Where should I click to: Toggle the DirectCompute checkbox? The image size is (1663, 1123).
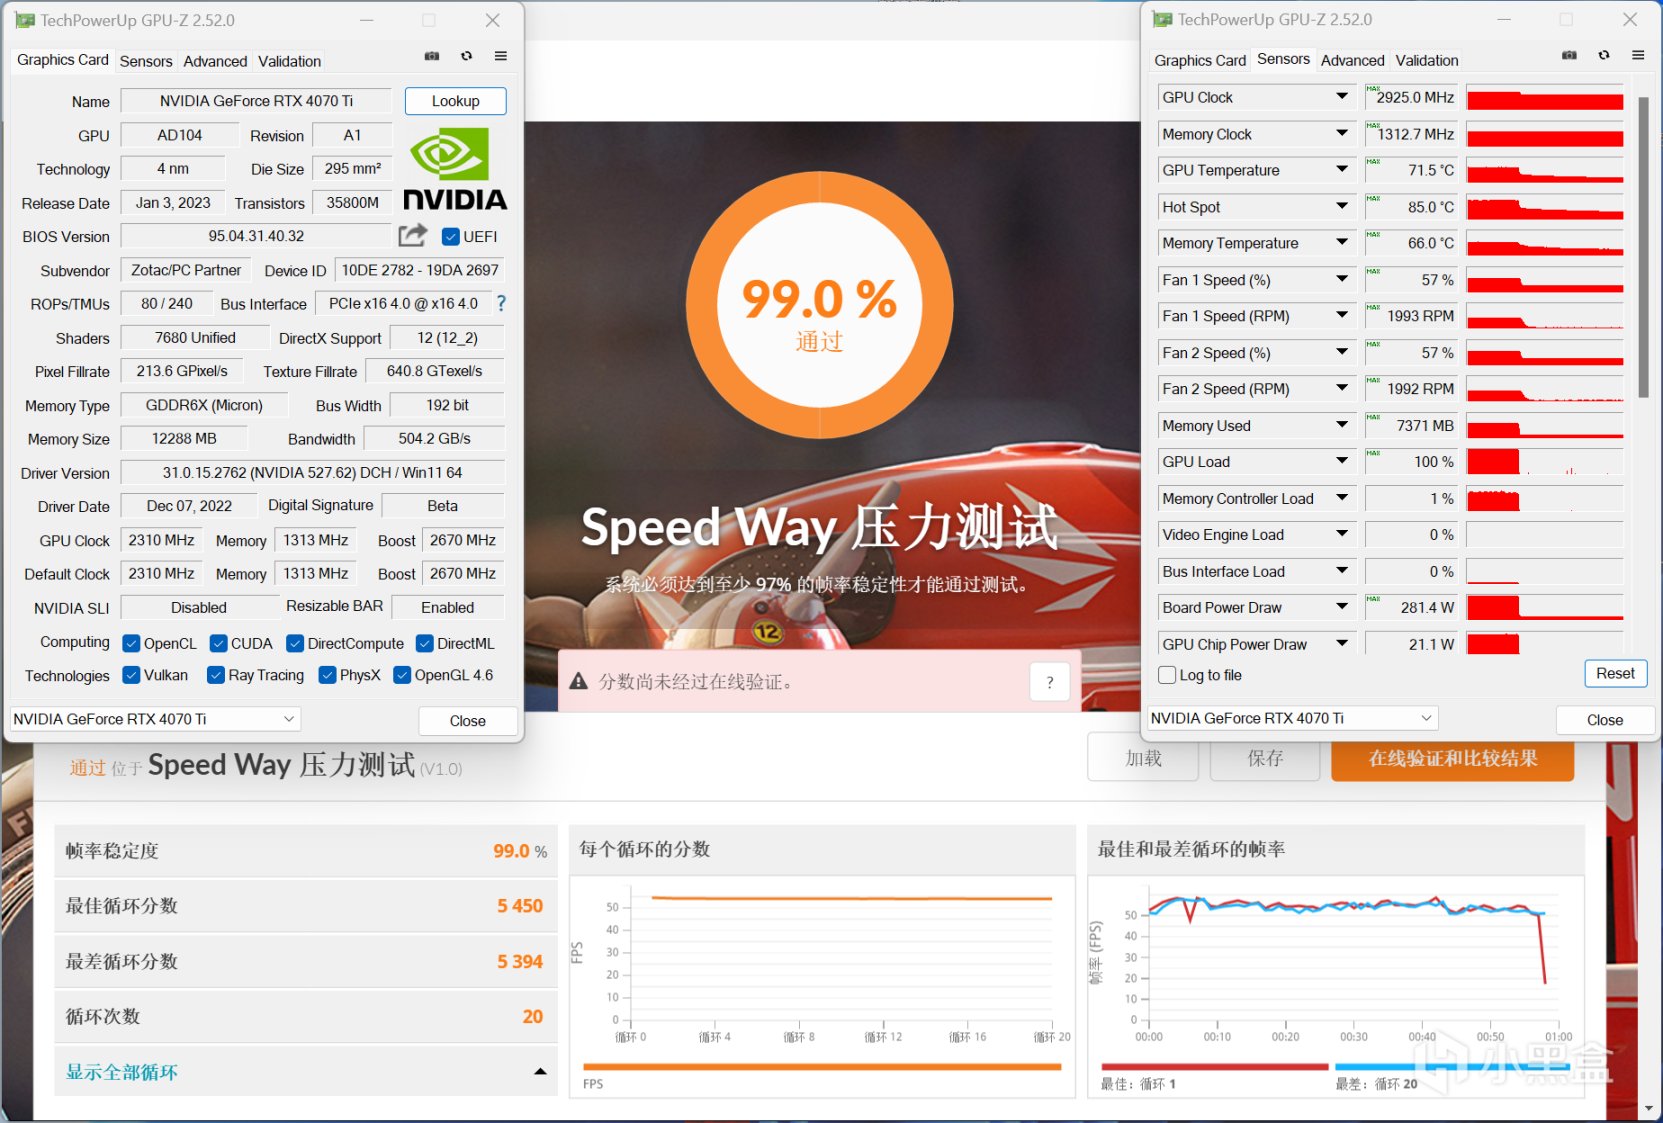click(295, 643)
